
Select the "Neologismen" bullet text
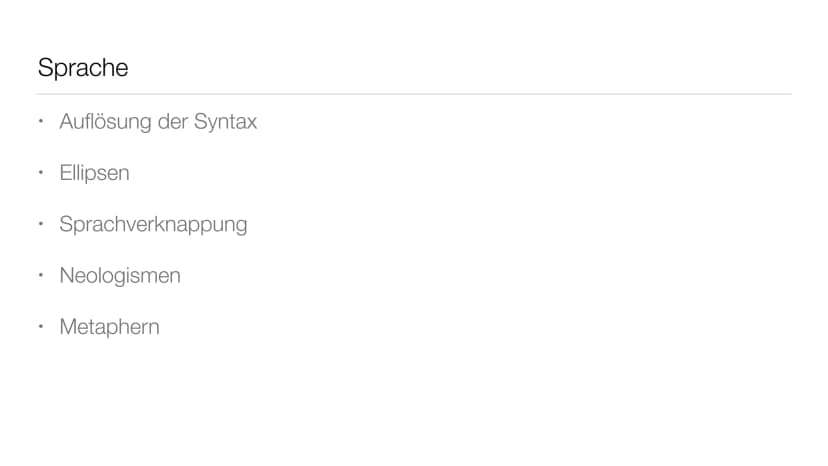tap(120, 276)
